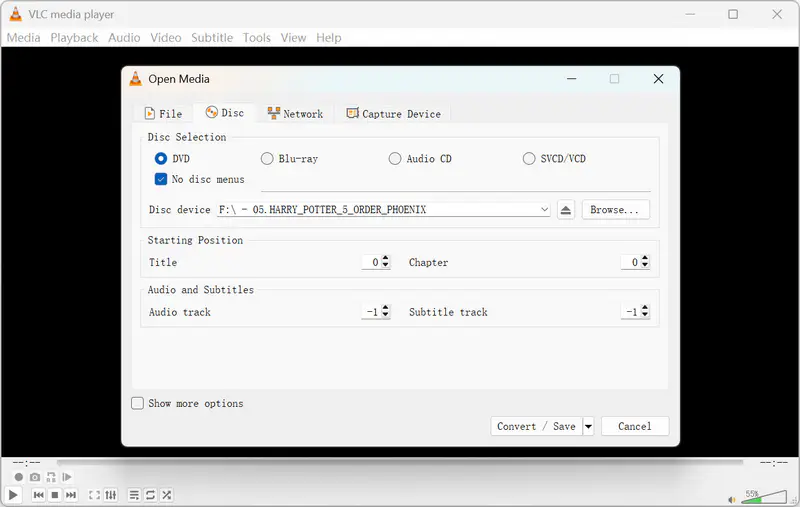Select the SVCD/VCD radio button
This screenshot has height=507, width=800.
pos(529,159)
